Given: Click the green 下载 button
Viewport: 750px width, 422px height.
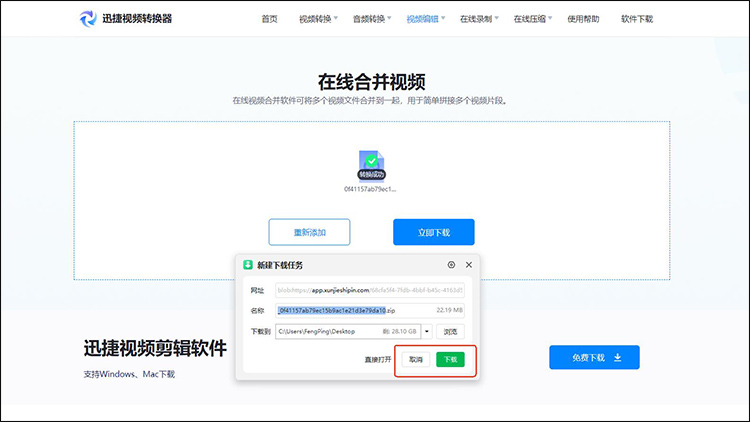Looking at the screenshot, I should pos(450,359).
